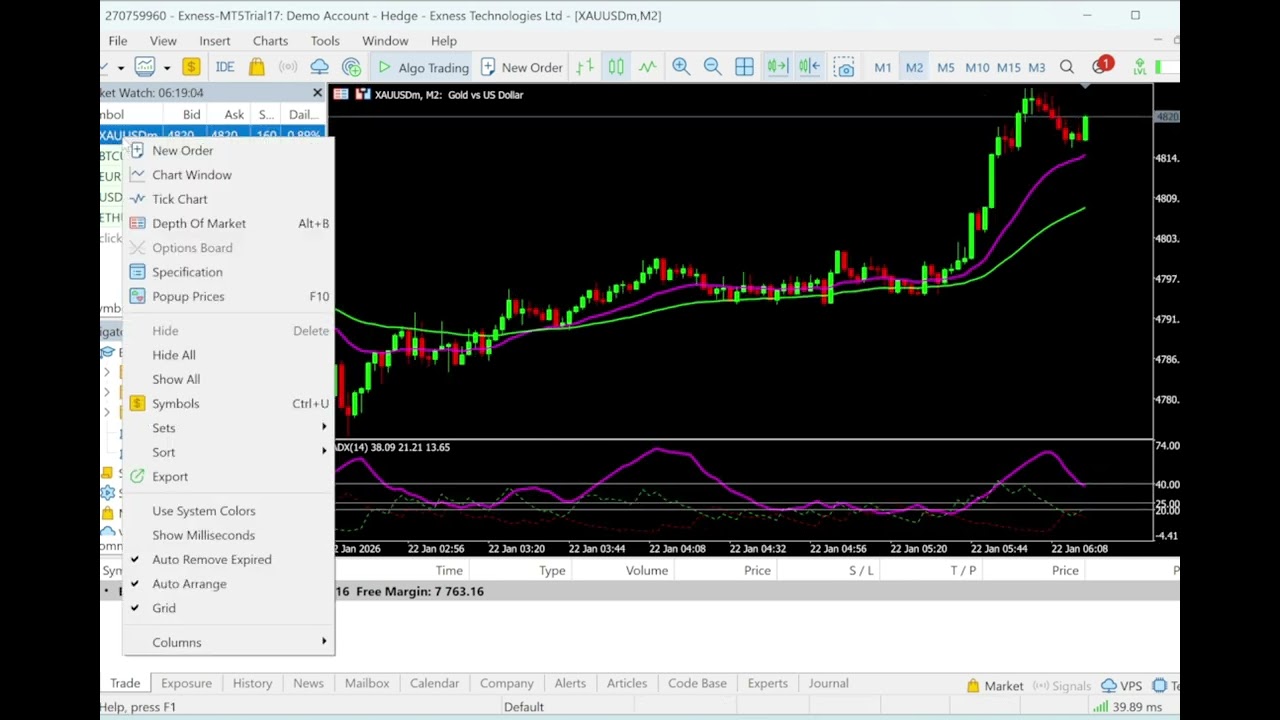
Task: Zoom out on the chart
Action: point(712,67)
